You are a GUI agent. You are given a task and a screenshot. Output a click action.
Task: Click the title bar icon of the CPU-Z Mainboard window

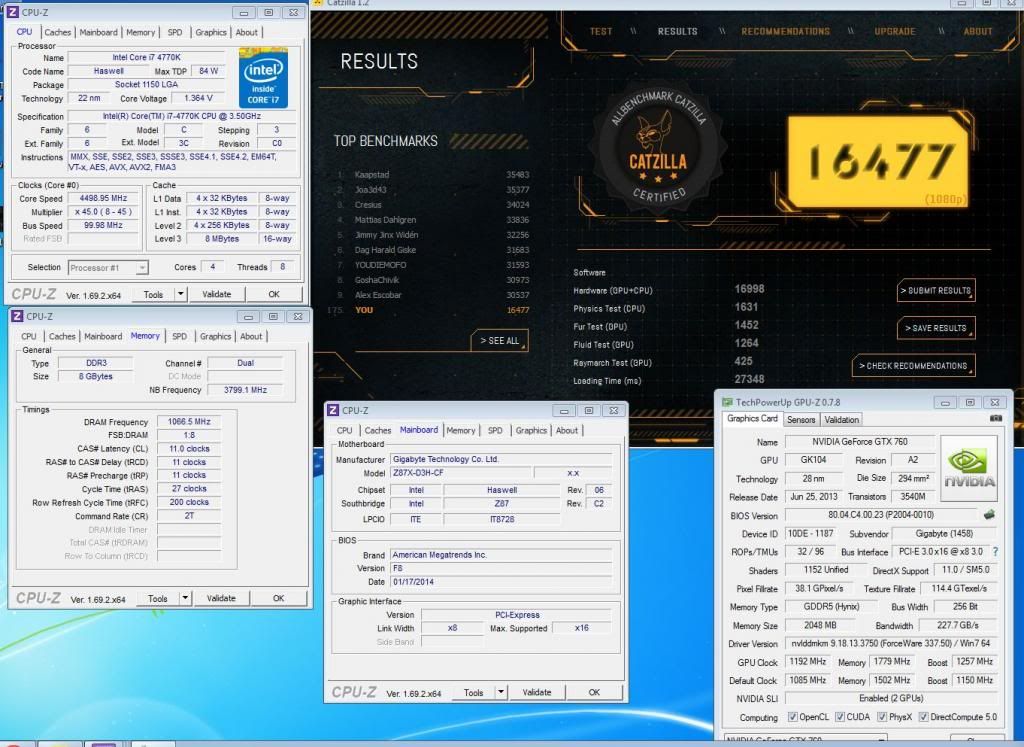point(333,410)
